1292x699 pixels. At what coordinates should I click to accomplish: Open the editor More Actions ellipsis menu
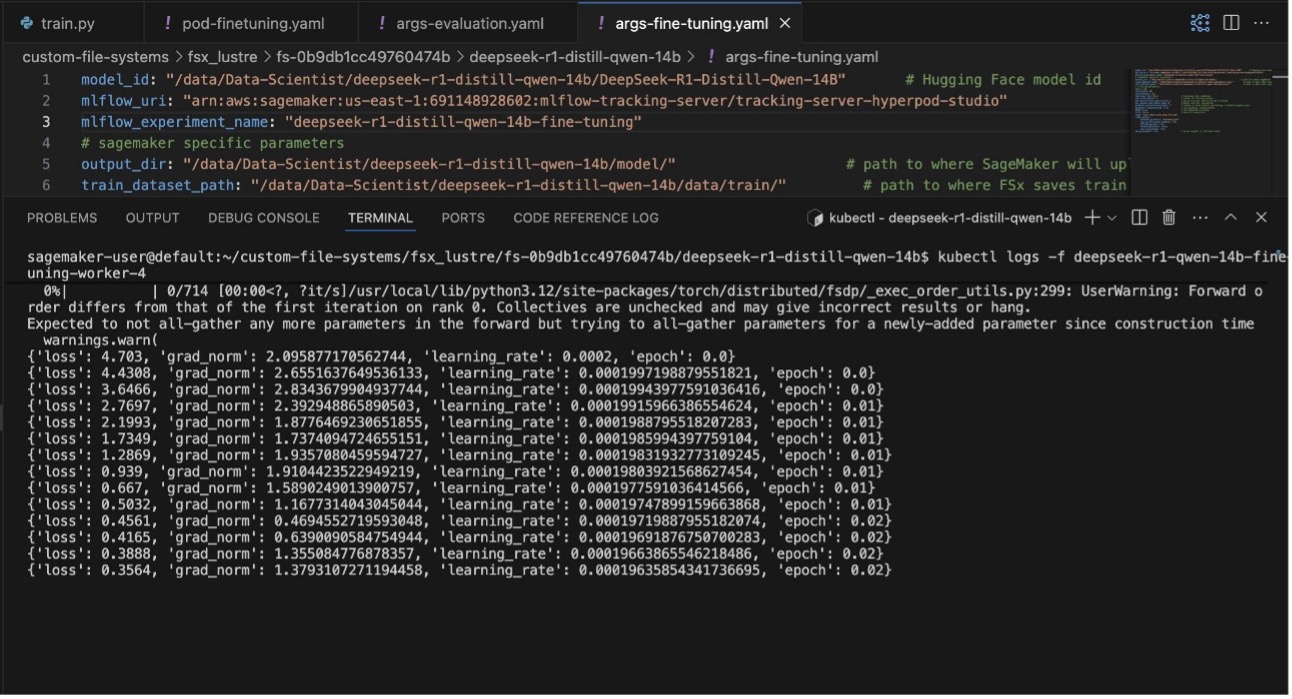pos(1262,22)
